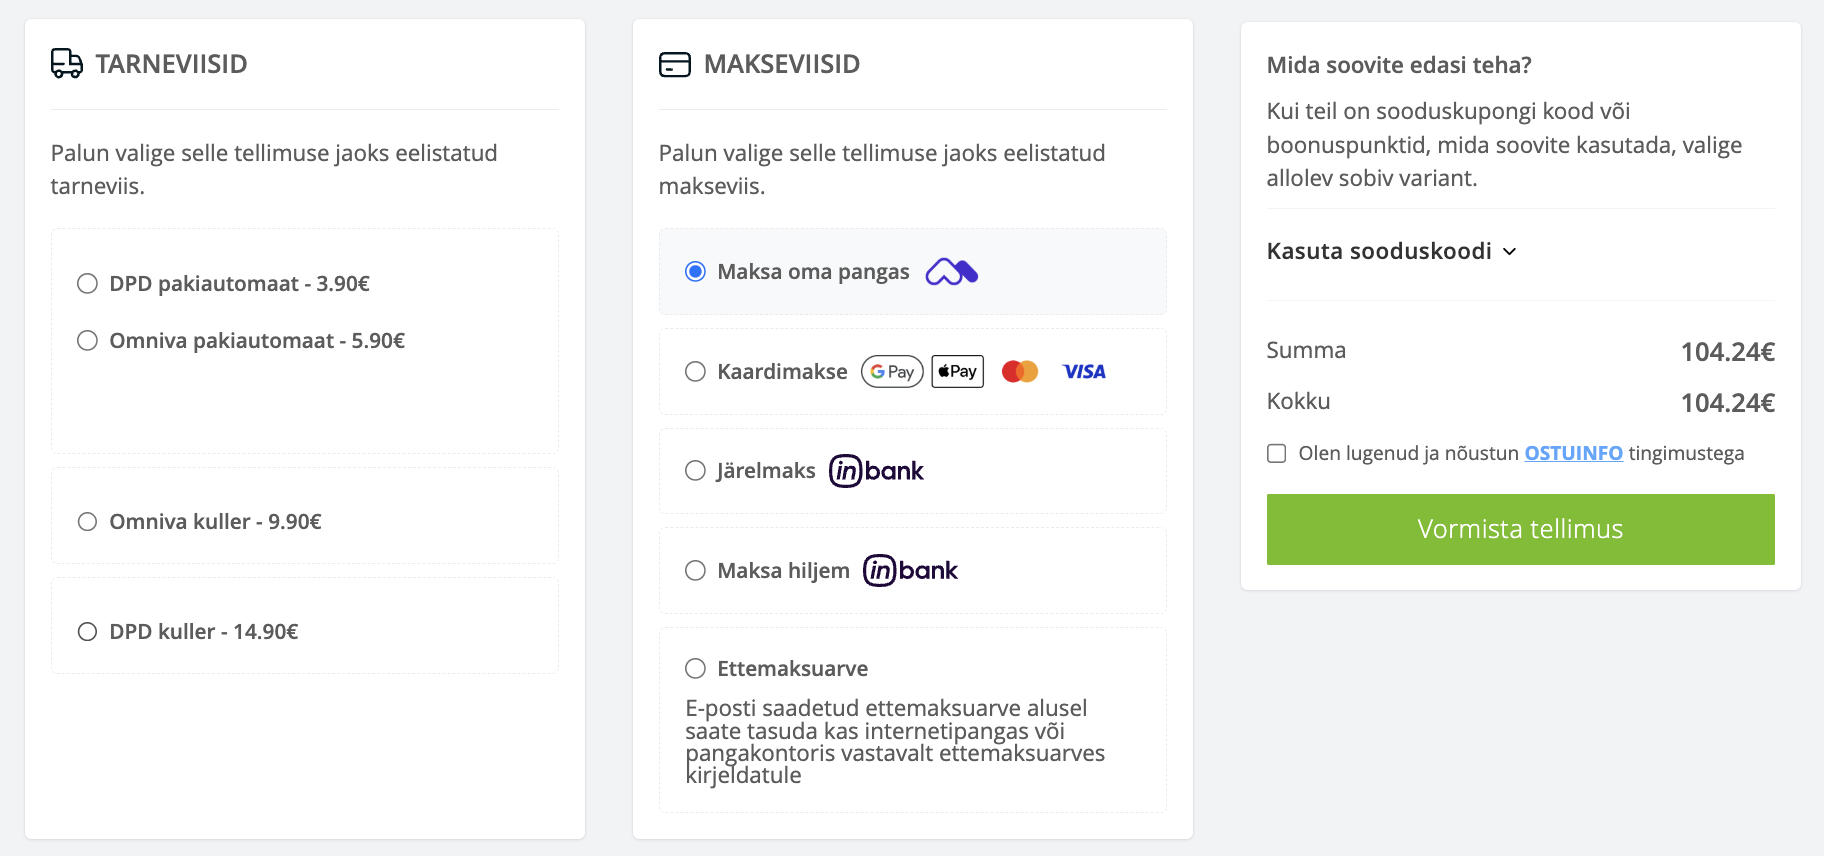Pick DPD kuller delivery for 14.90€
1824x856 pixels.
(88, 632)
